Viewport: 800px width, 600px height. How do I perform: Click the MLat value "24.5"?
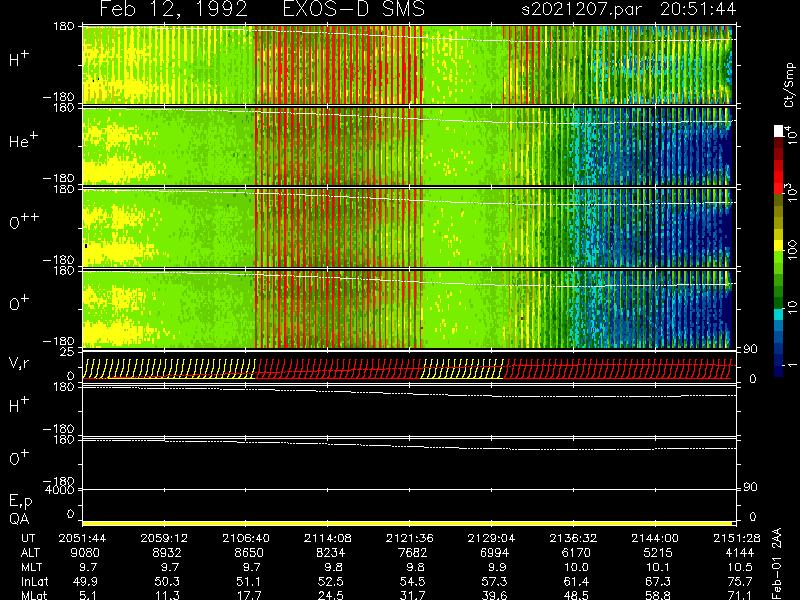(331, 595)
